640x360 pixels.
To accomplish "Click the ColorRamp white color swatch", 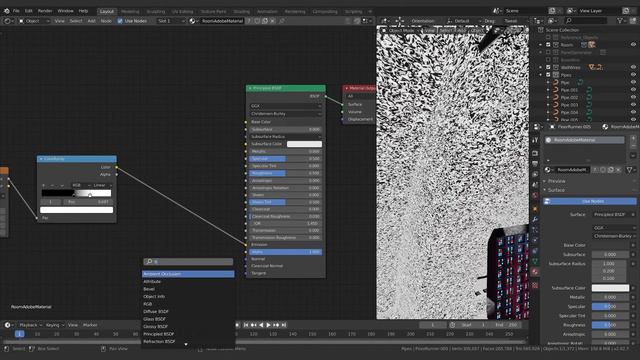I will (76, 210).
